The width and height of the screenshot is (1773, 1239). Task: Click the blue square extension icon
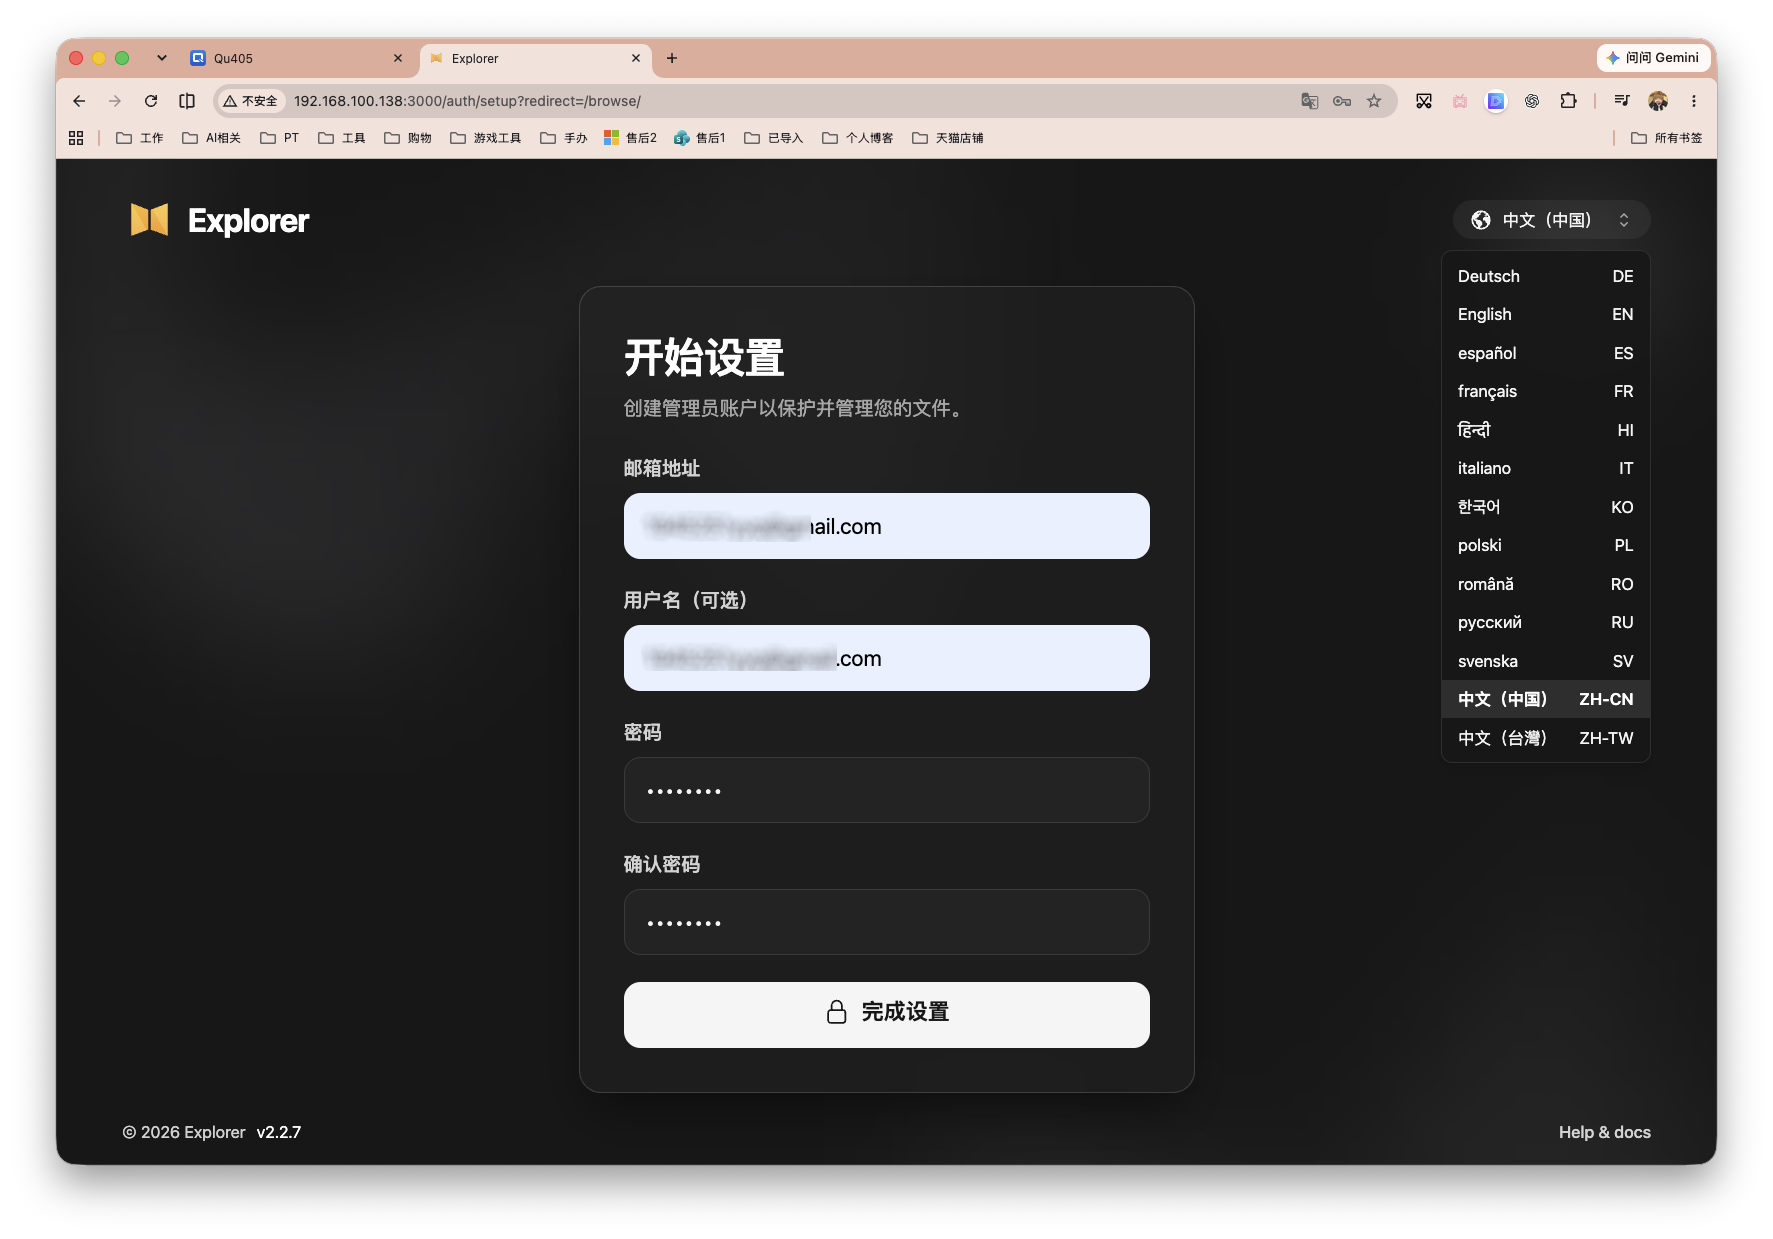1496,101
